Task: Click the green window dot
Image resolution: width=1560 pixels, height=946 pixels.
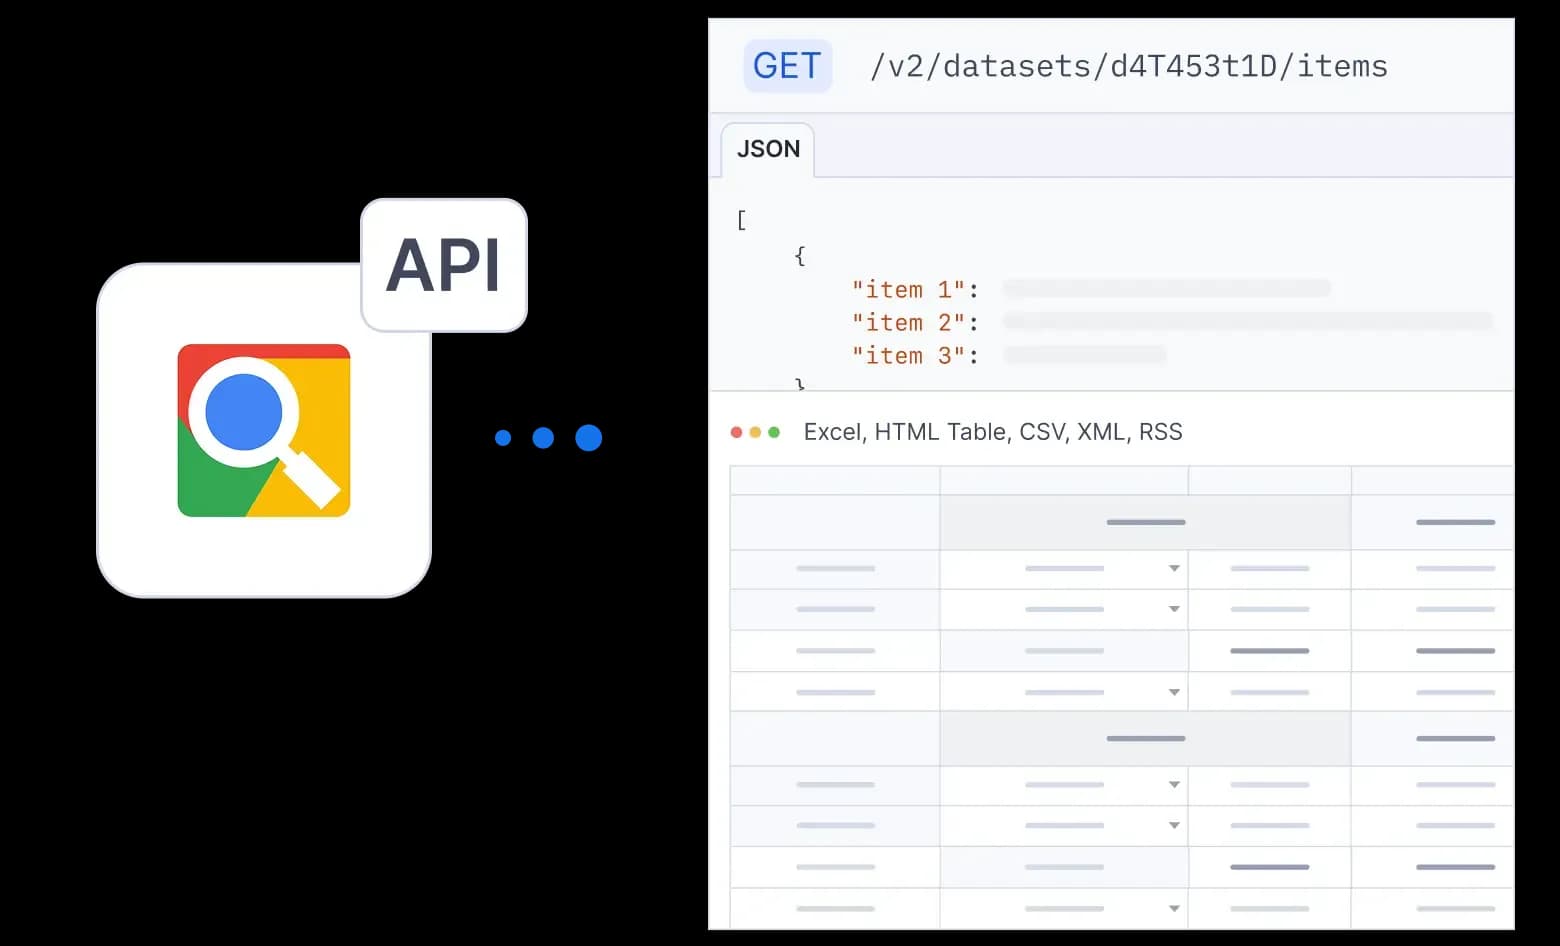Action: coord(774,432)
